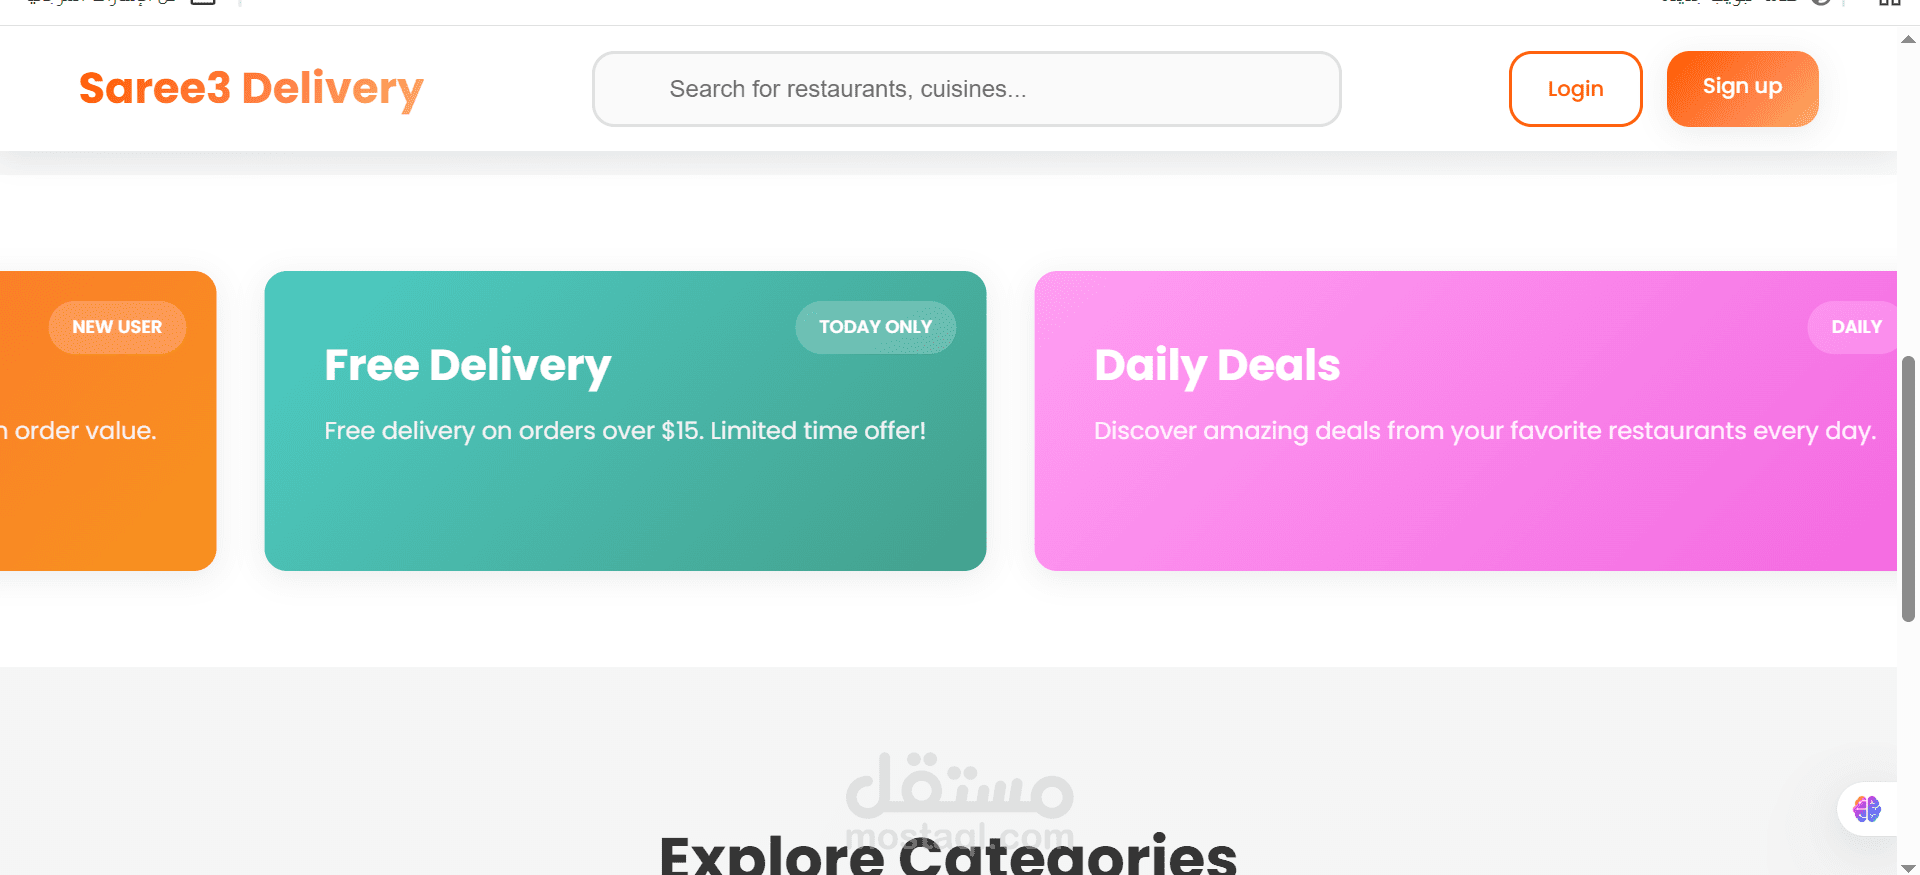Select the TODAY ONLY badge

pyautogui.click(x=875, y=327)
